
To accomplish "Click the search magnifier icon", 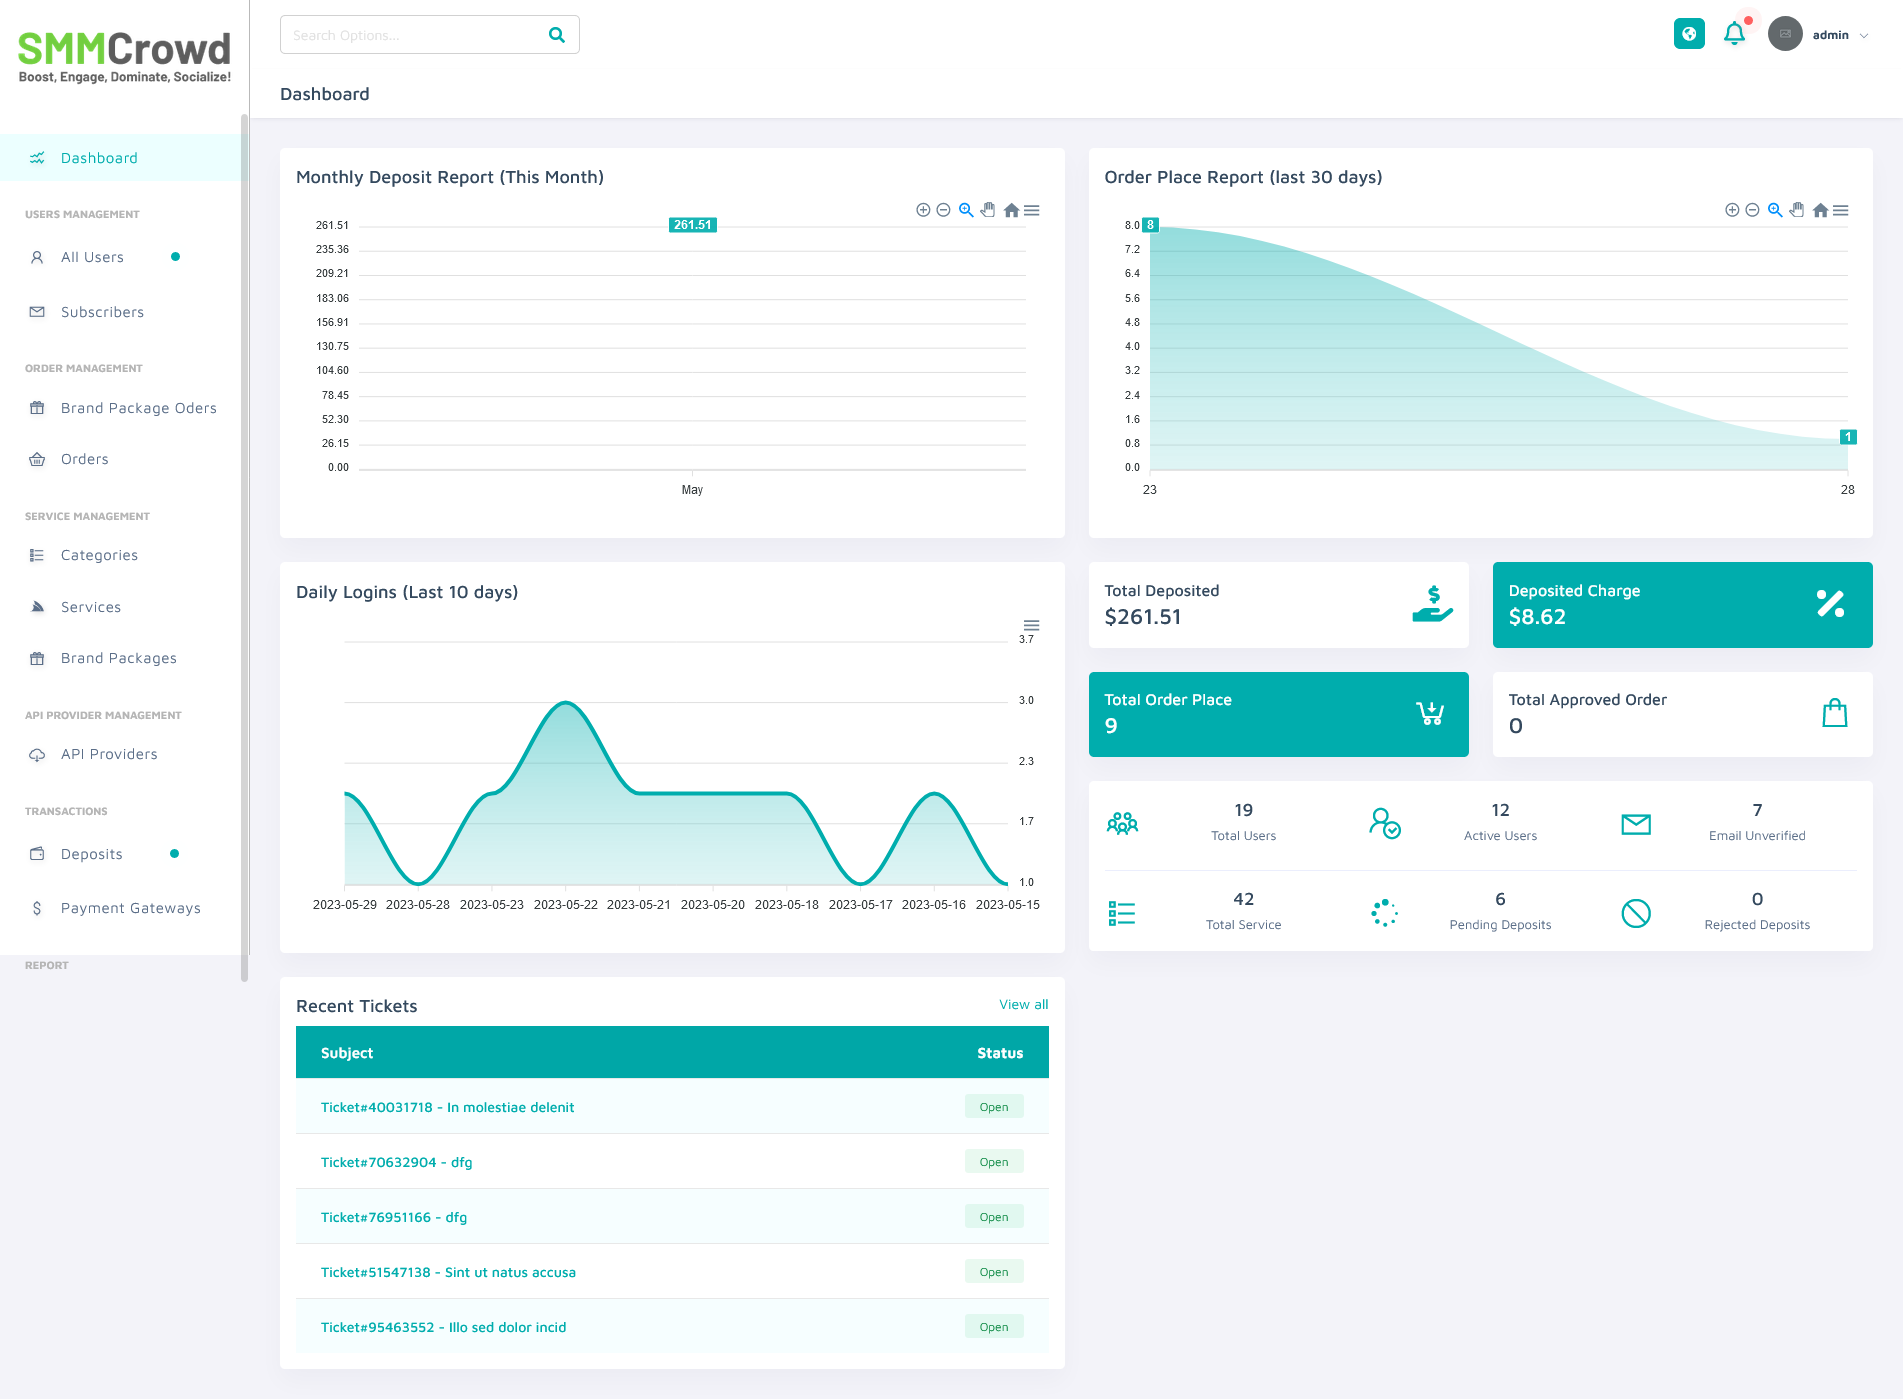I will click(556, 34).
